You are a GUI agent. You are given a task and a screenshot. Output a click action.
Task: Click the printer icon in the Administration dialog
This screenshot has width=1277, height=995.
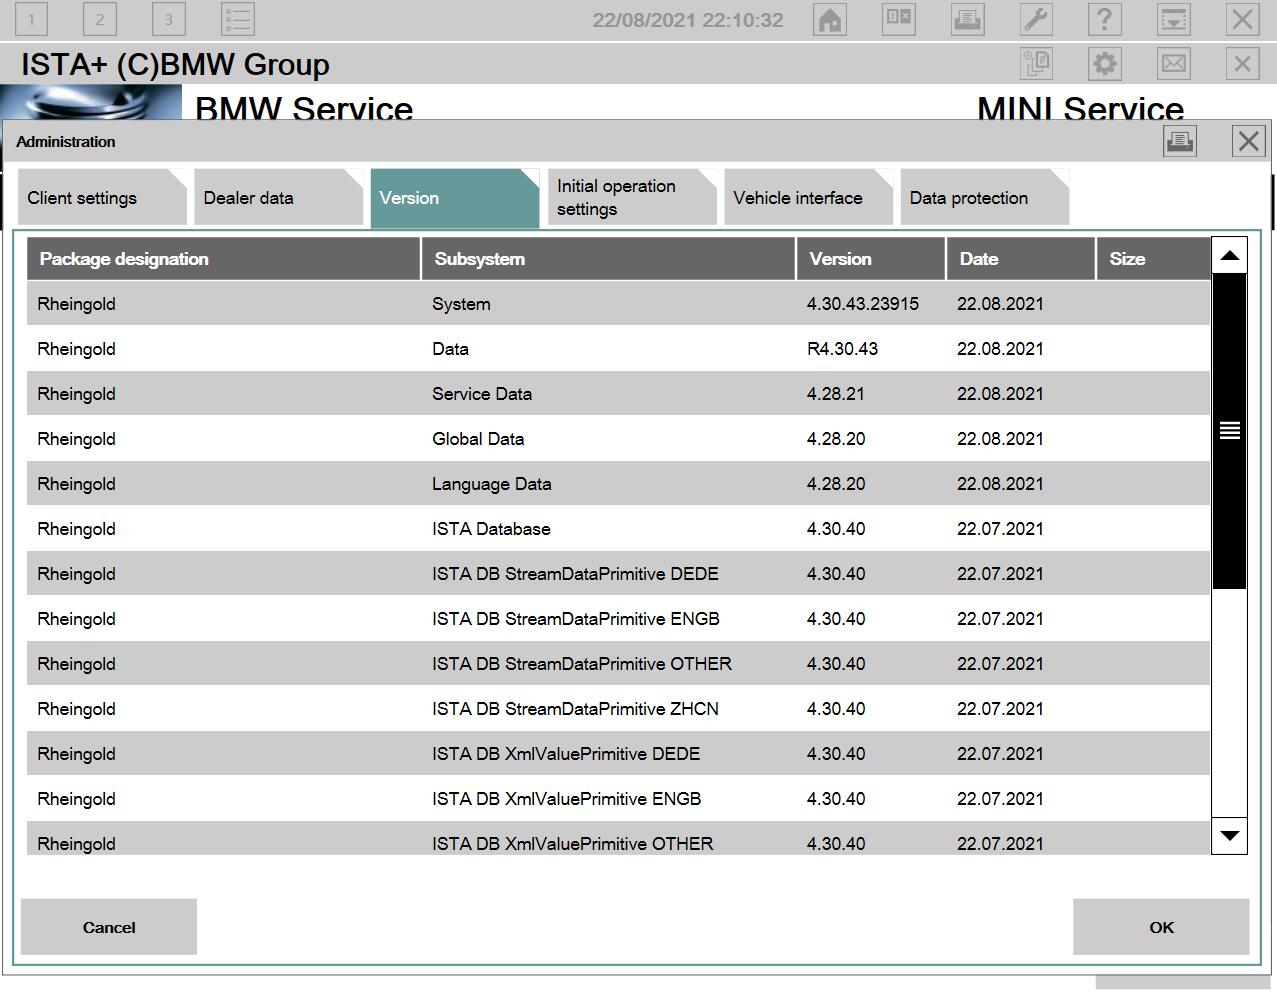tap(1179, 141)
